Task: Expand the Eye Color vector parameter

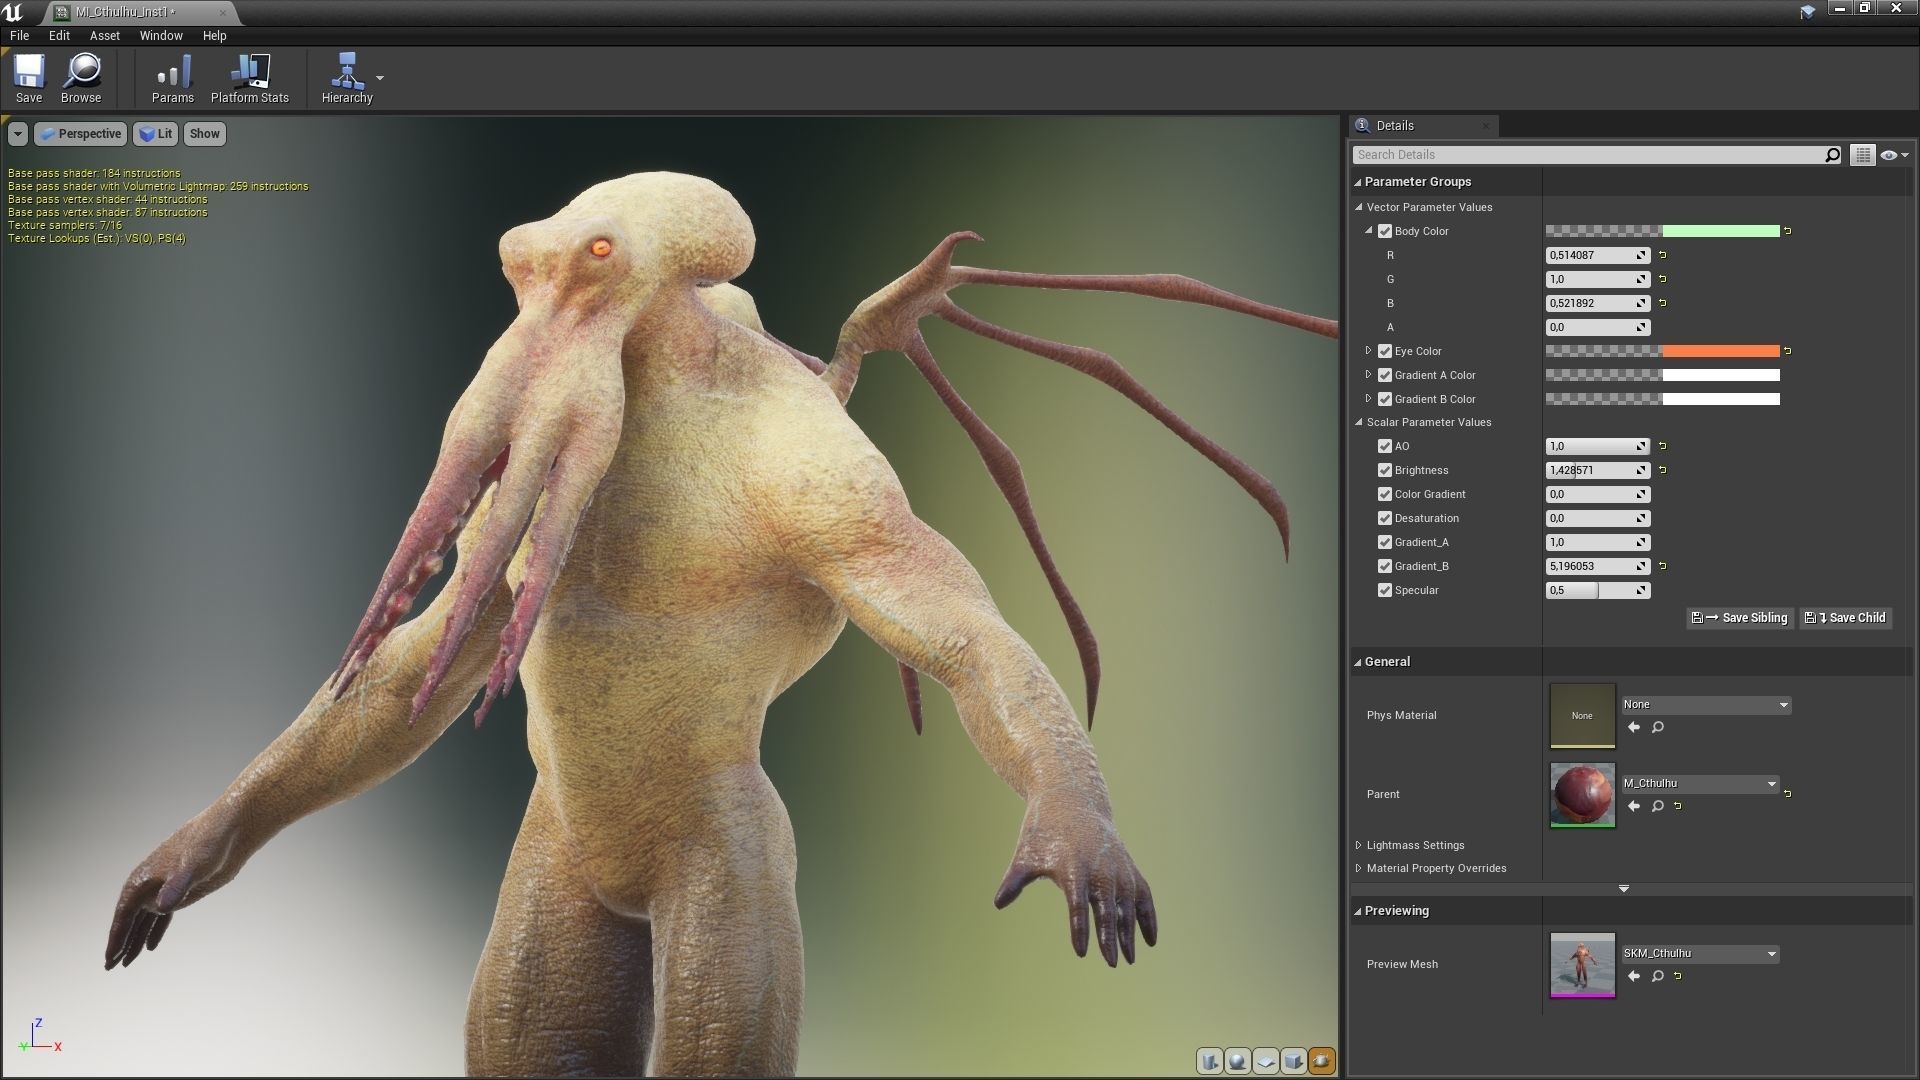Action: [x=1368, y=351]
